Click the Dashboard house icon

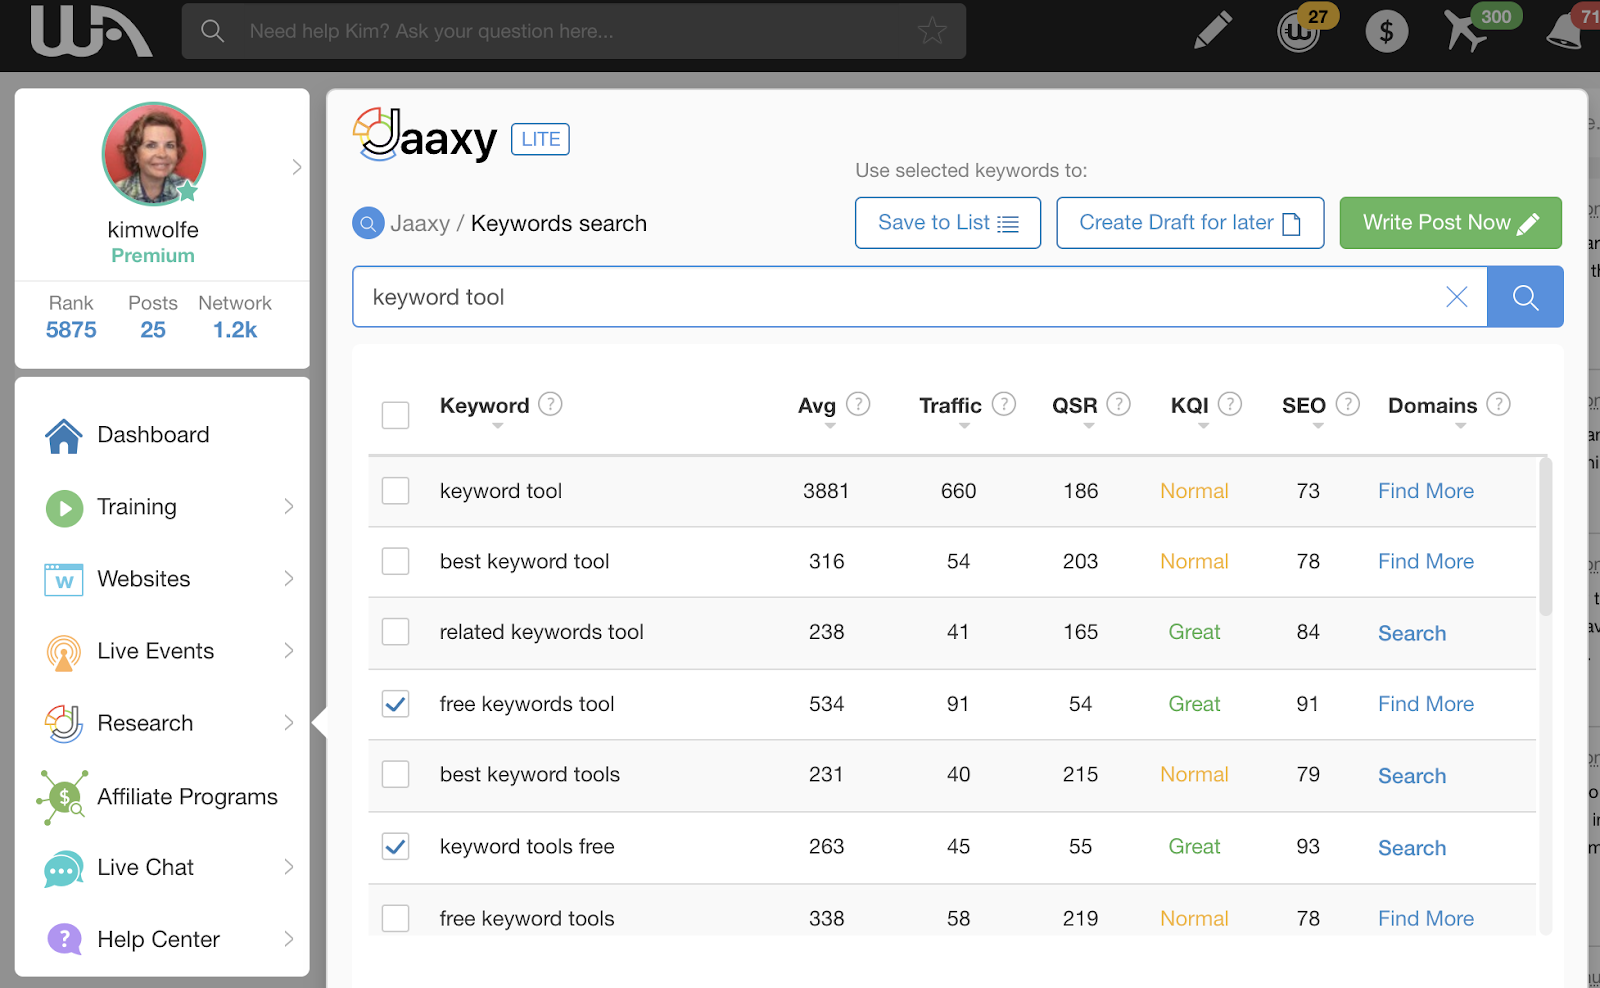pyautogui.click(x=64, y=435)
